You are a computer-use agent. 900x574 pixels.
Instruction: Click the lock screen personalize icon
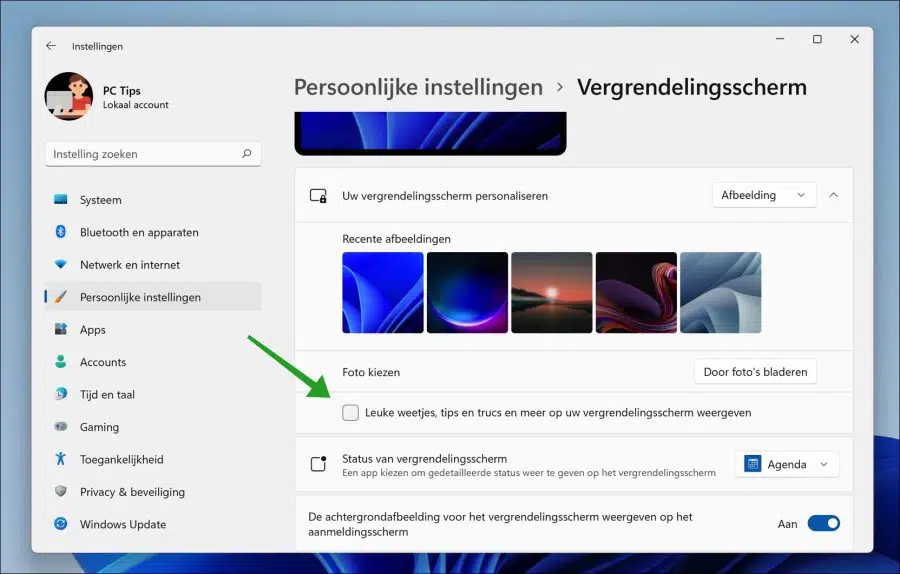(318, 196)
